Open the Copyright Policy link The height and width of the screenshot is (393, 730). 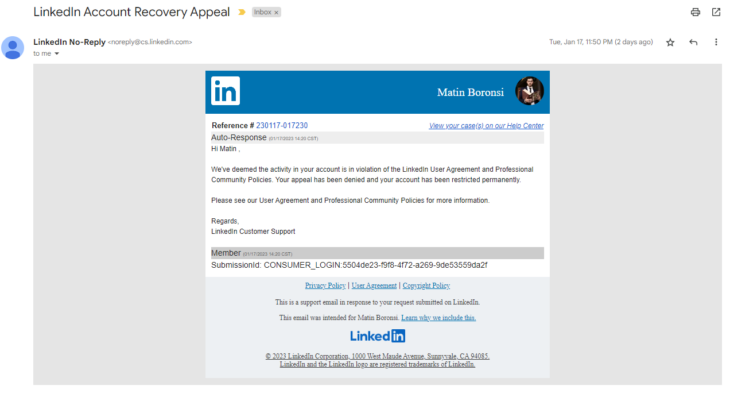coord(426,285)
